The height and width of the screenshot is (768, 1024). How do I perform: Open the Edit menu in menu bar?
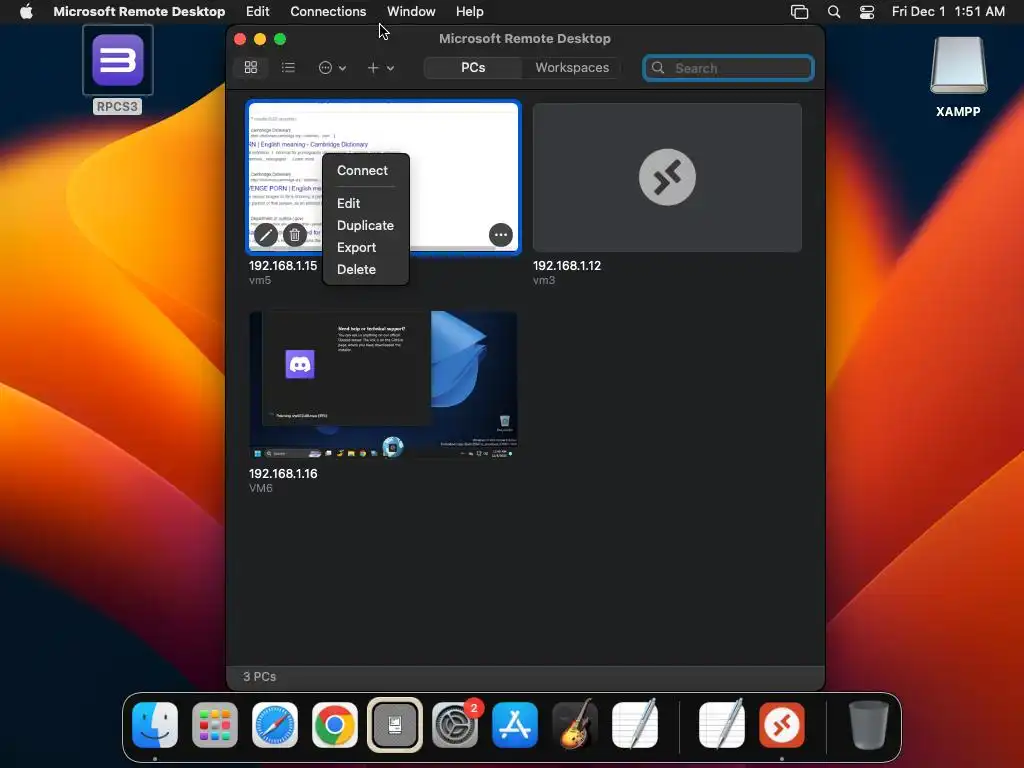(257, 11)
